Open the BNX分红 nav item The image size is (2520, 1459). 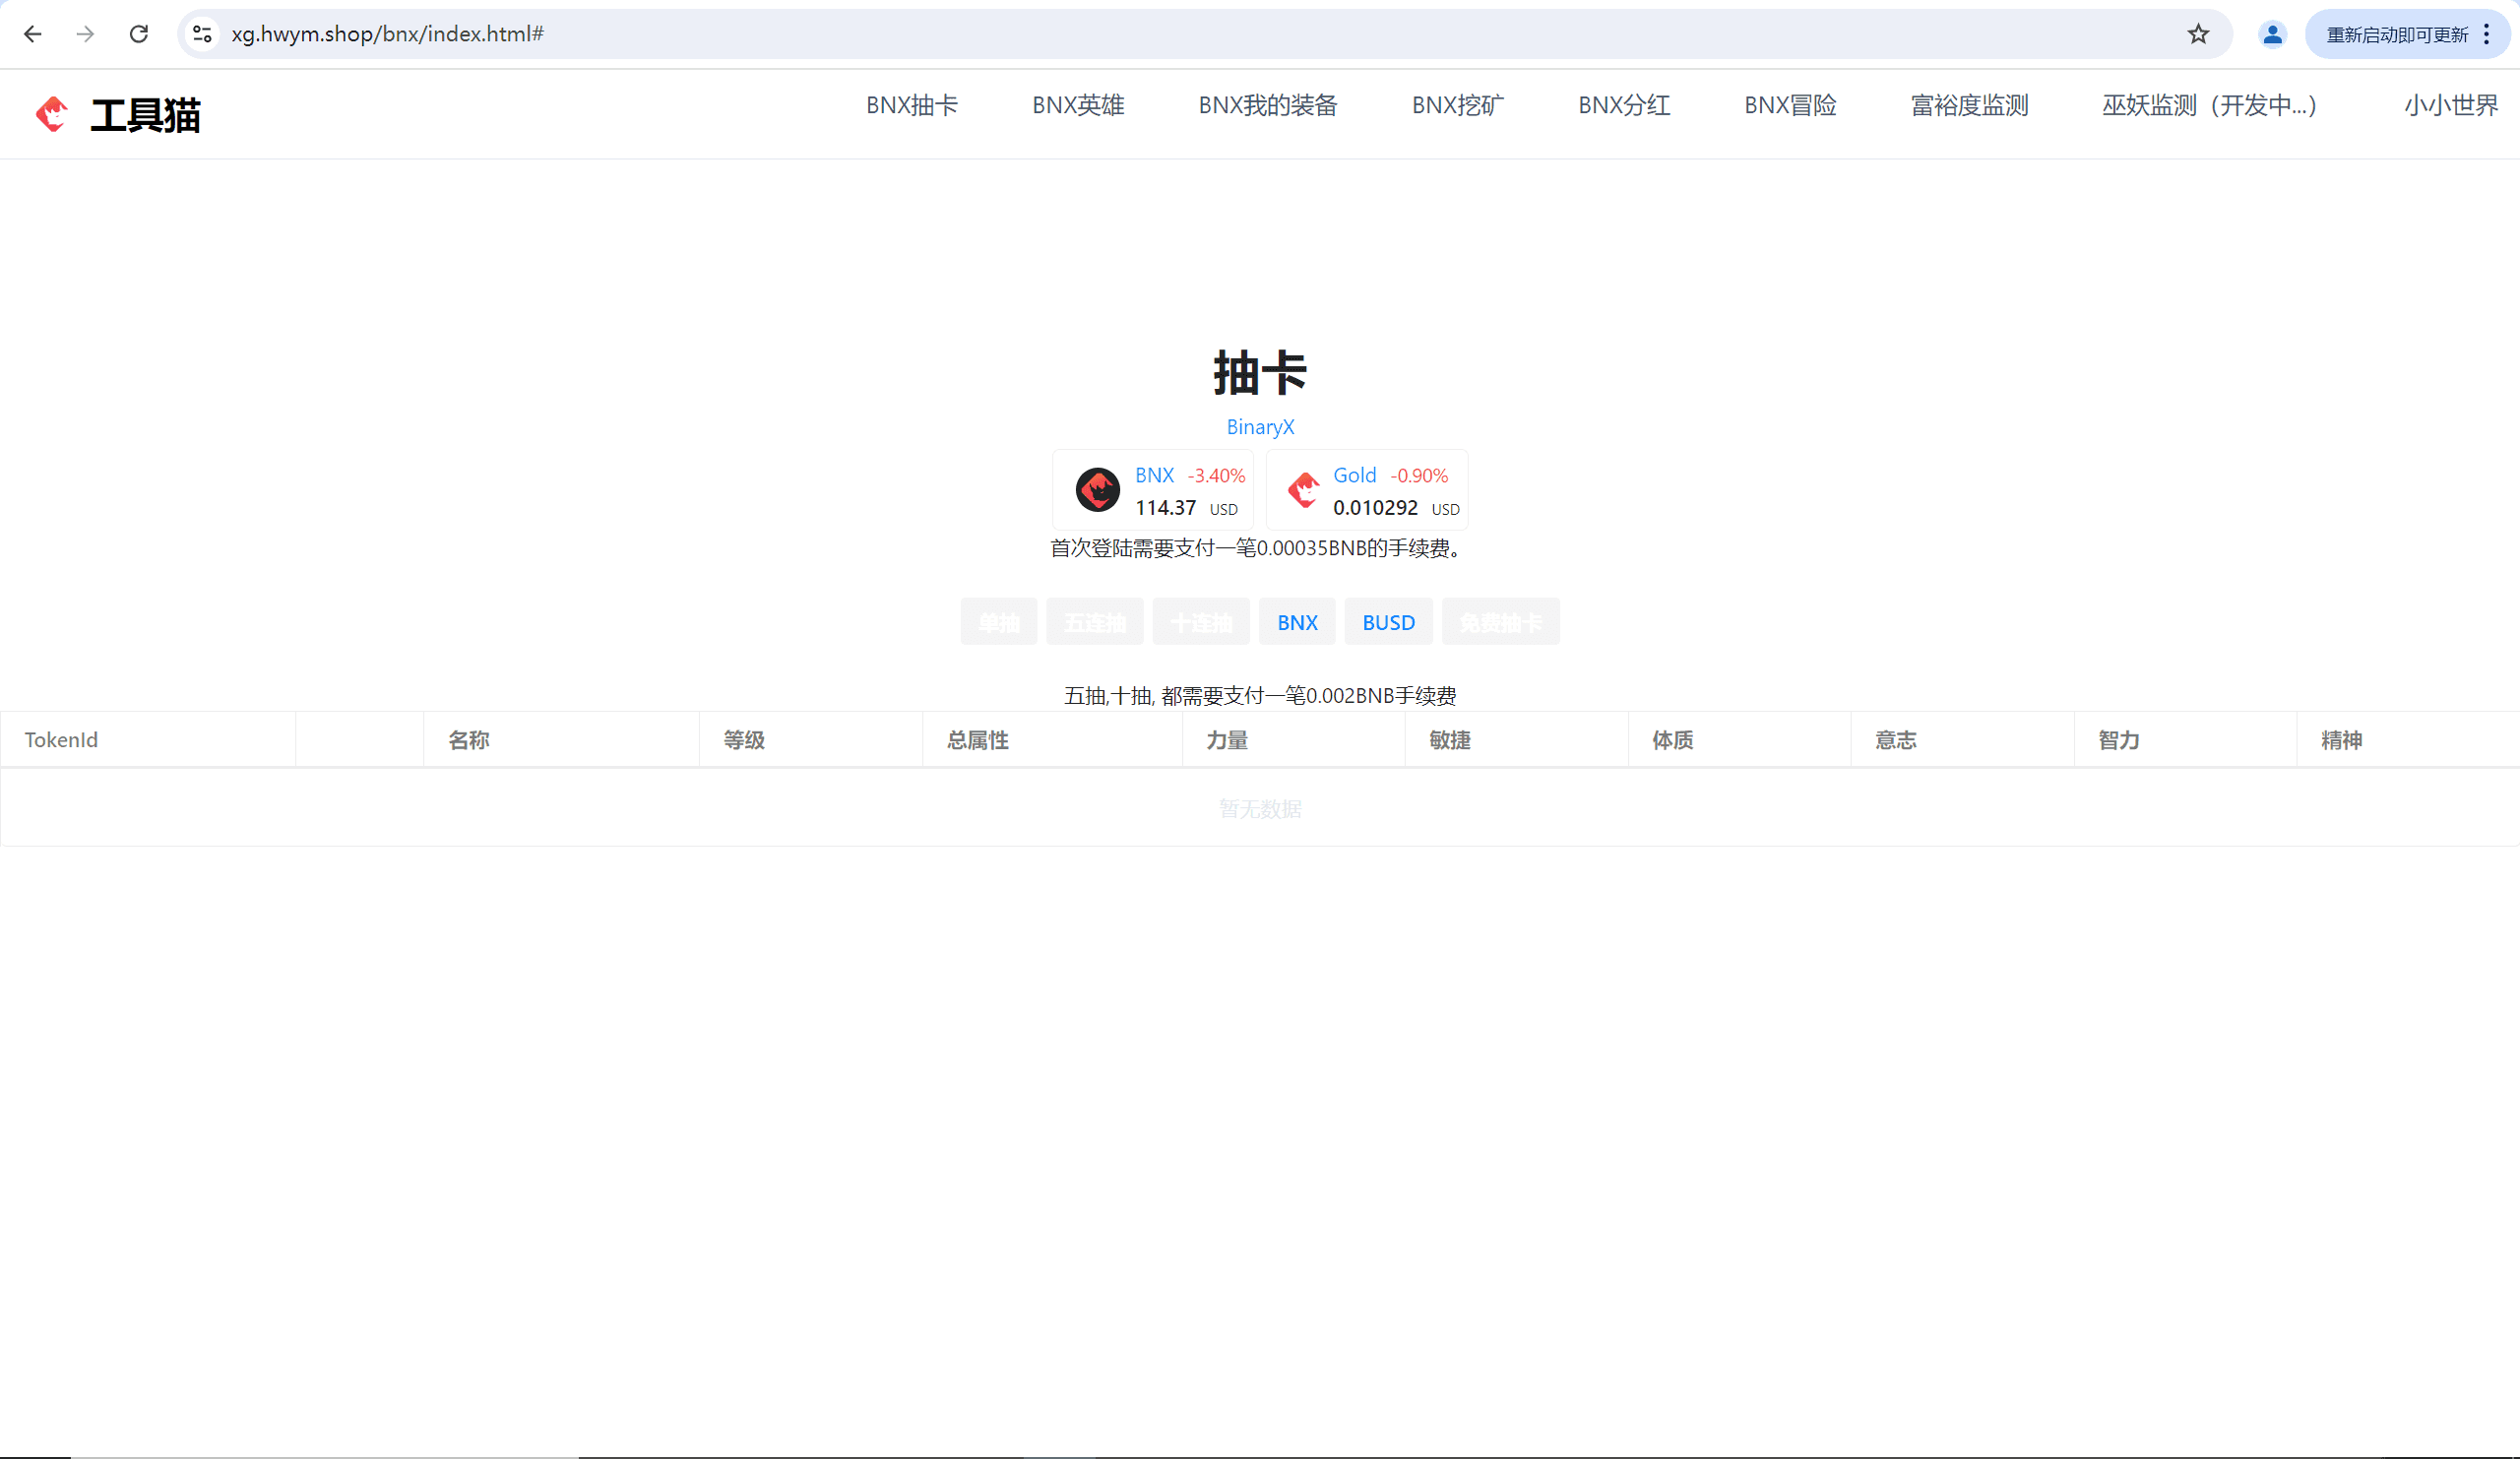[1624, 105]
